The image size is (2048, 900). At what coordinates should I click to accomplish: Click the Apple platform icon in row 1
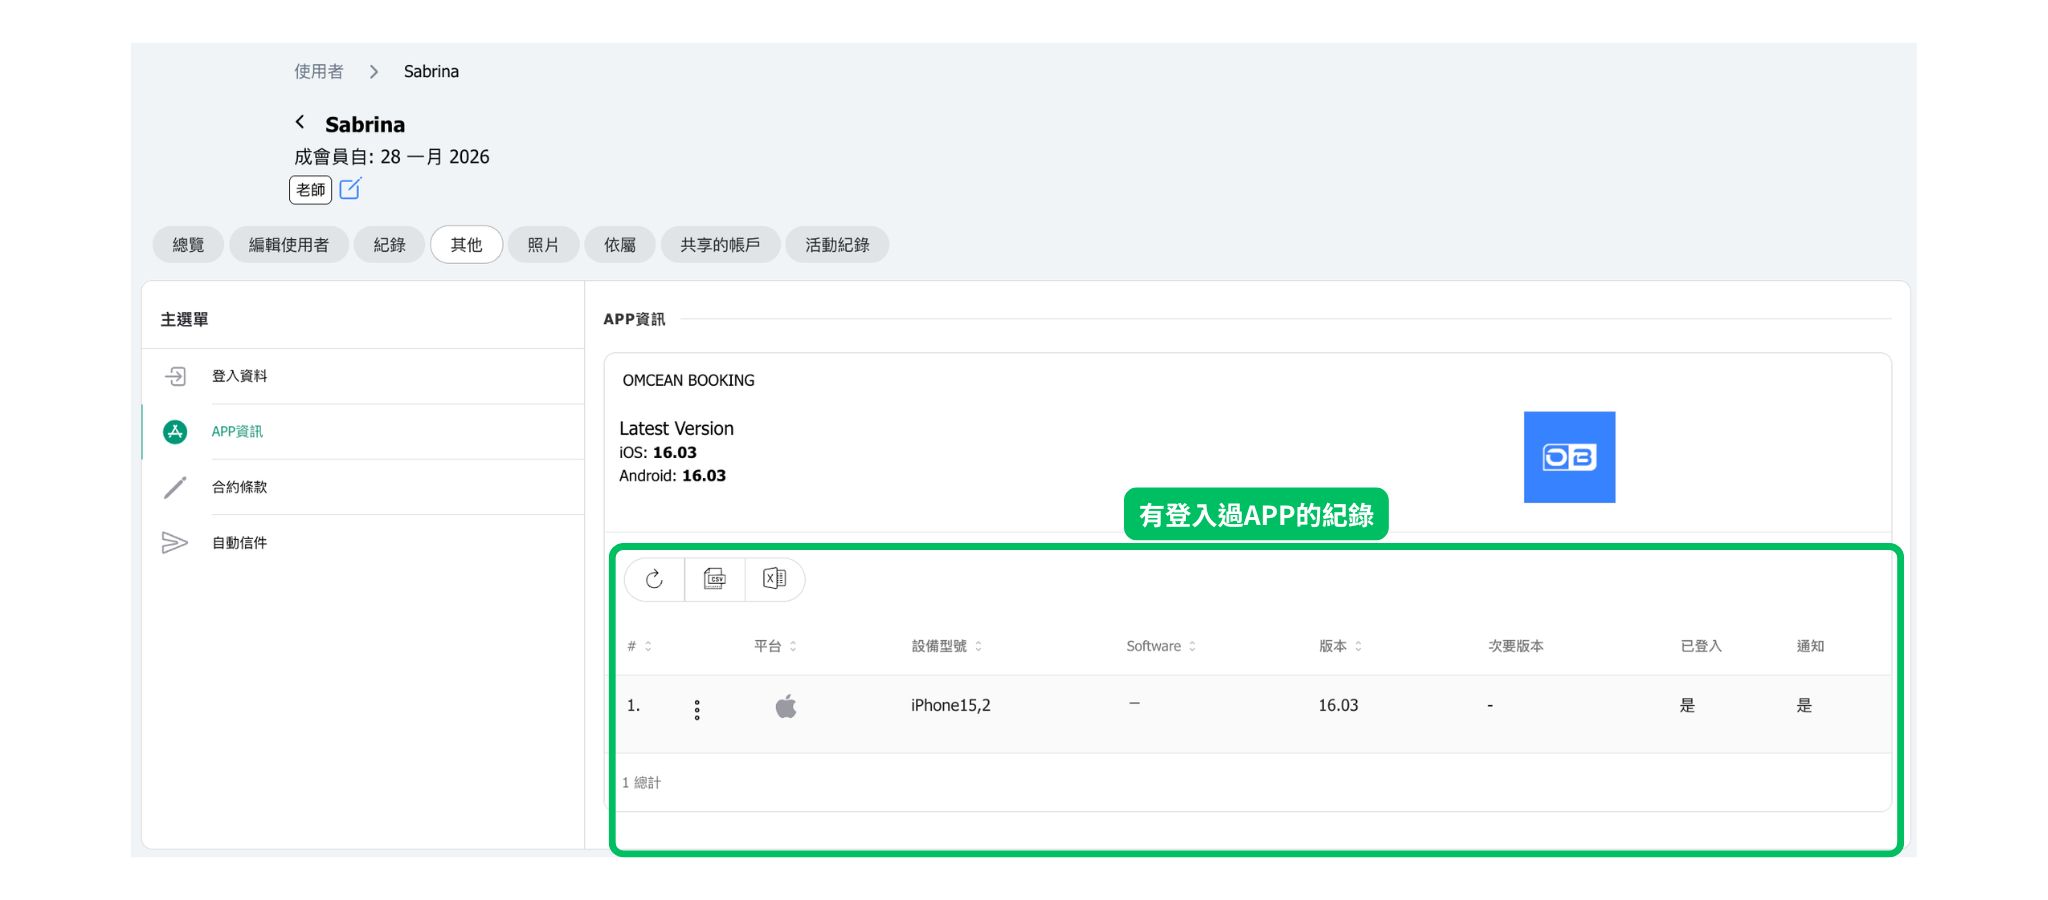tap(786, 707)
